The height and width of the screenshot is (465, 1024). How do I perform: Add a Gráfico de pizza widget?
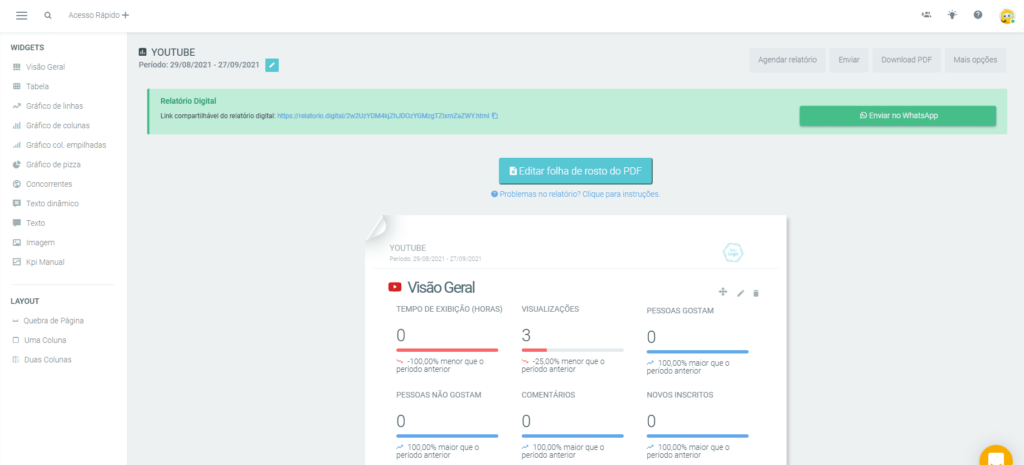pos(46,165)
